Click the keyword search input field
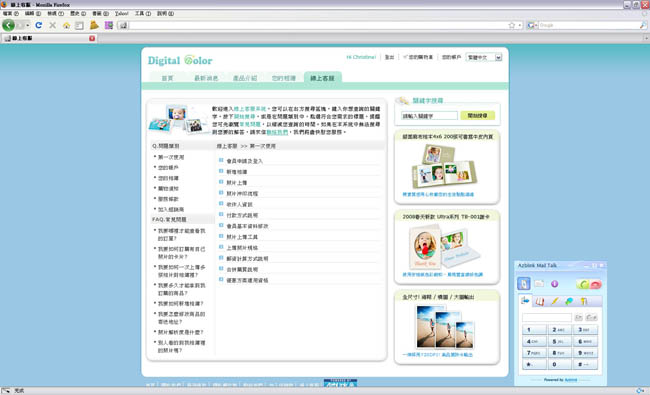 click(x=429, y=116)
